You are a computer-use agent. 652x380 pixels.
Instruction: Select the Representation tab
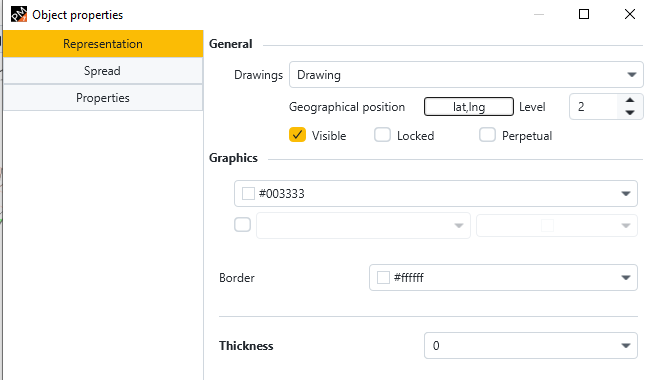[x=103, y=44]
